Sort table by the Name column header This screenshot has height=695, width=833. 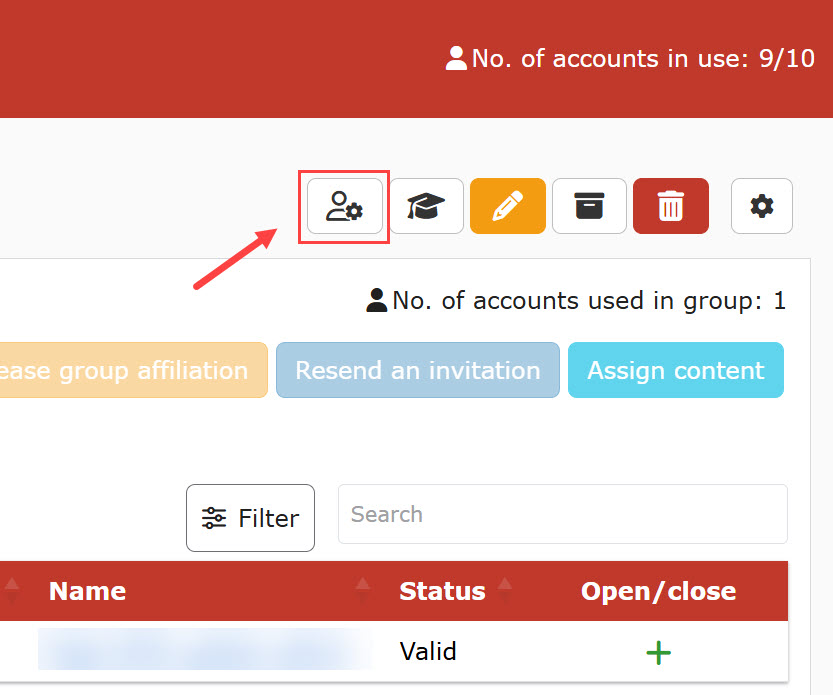click(87, 591)
